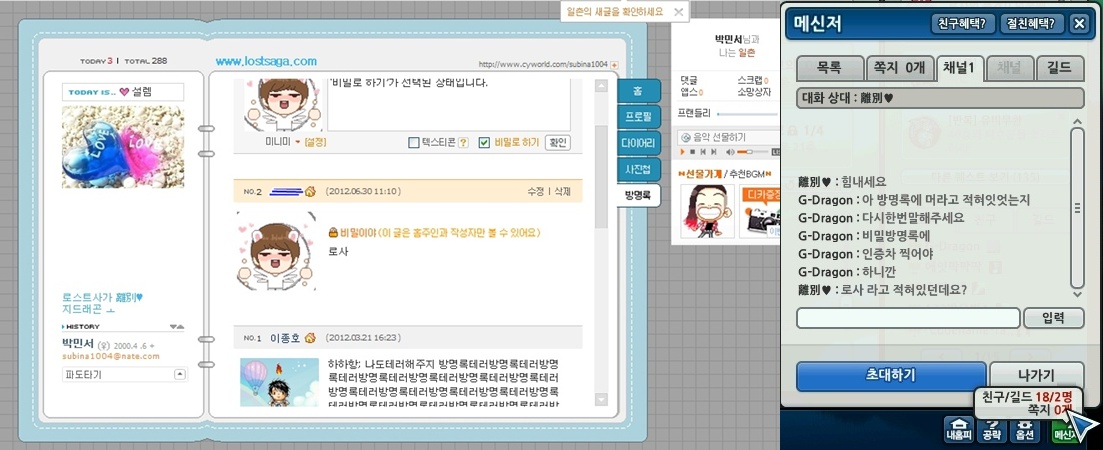Viewport: 1103px width, 450px height.
Task: Switch to the 쪽지 0개 messenger tab
Action: click(899, 68)
